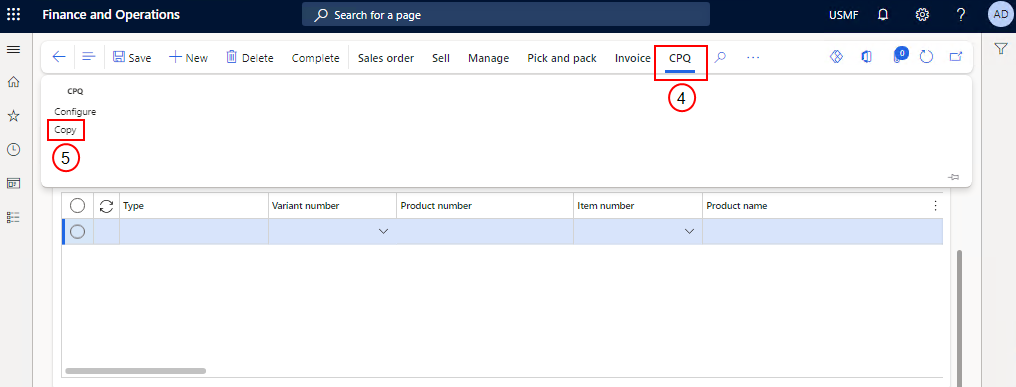This screenshot has width=1016, height=387.
Task: Open the Sell tab
Action: (441, 58)
